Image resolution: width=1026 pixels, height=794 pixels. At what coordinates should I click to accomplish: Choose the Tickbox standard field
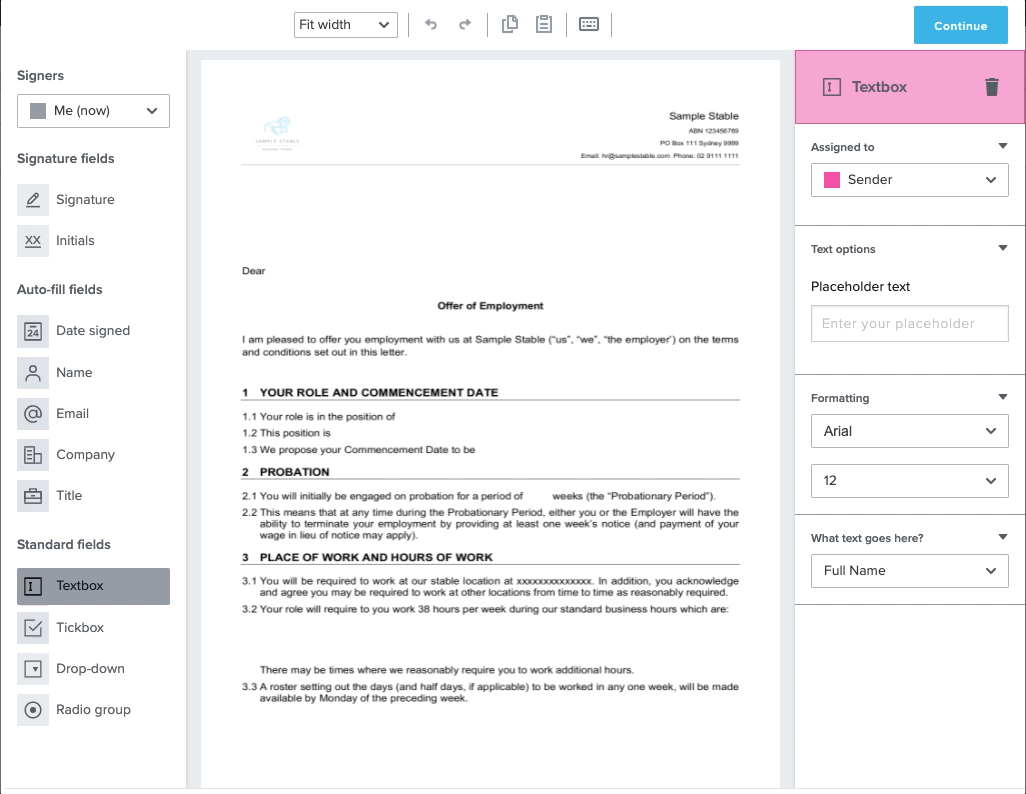pos(79,628)
